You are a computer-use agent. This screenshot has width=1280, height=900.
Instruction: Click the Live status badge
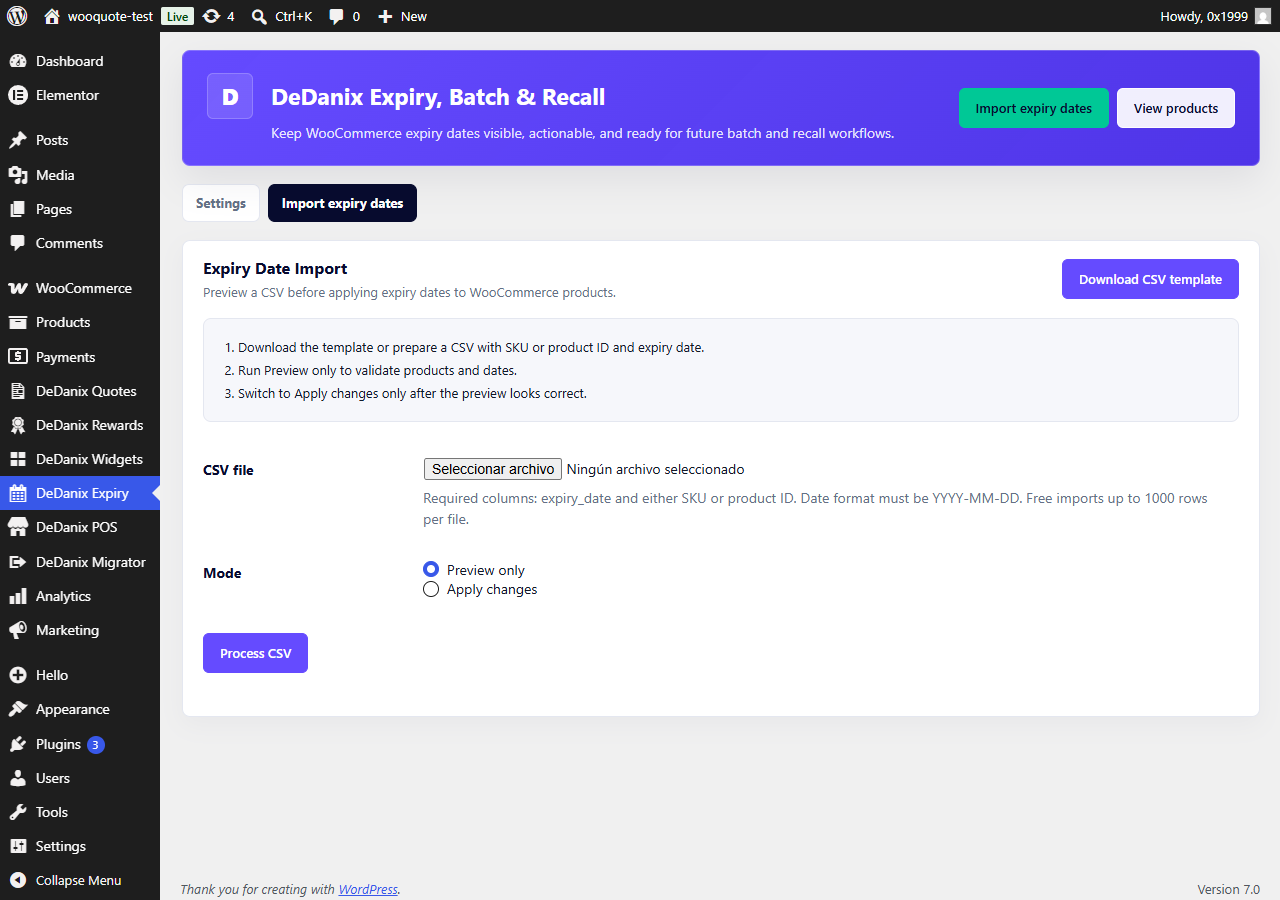pos(177,16)
